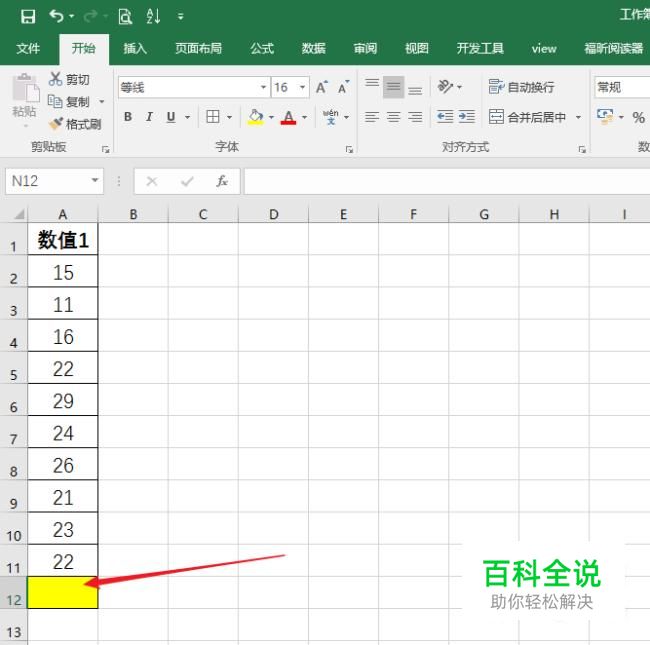
Task: Click the Increase Indent icon
Action: point(467,117)
